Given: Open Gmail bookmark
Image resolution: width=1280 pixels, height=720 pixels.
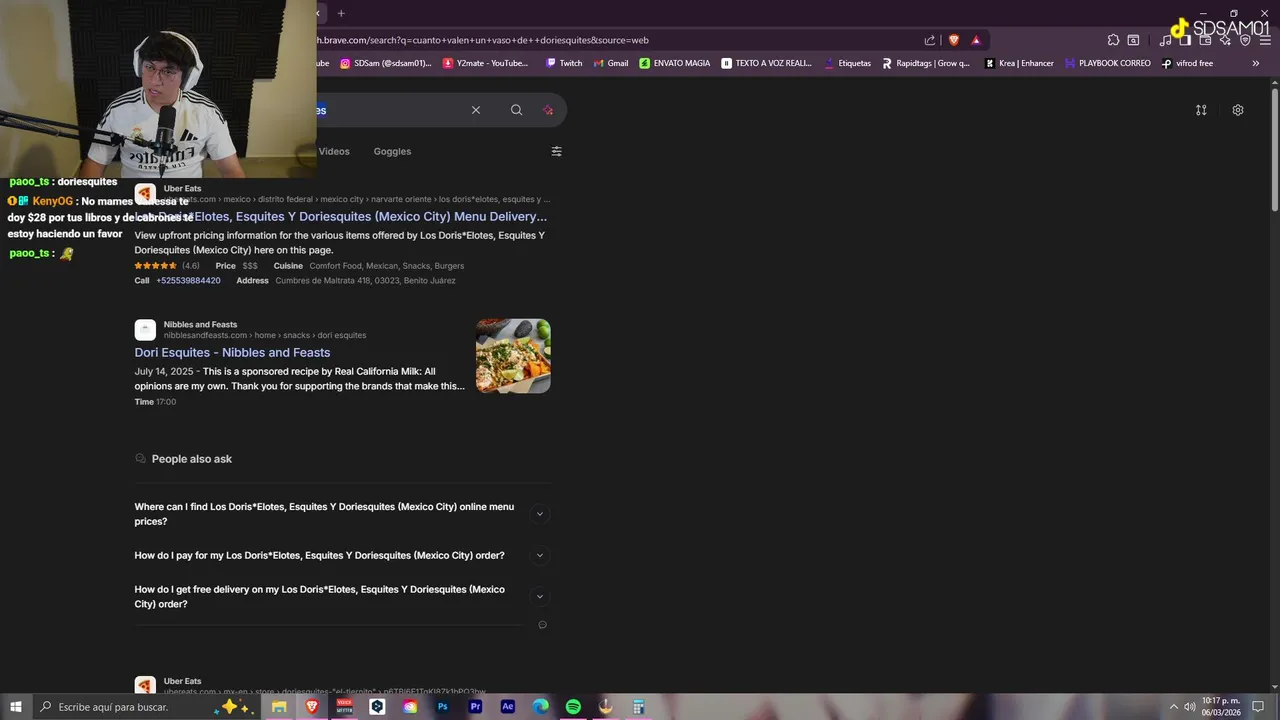Looking at the screenshot, I should click(611, 63).
